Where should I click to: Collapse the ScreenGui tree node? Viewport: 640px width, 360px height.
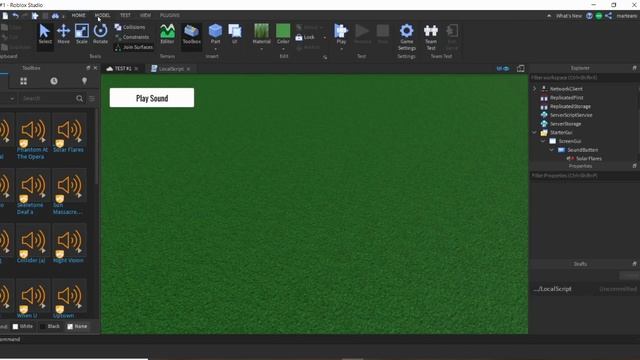coord(543,141)
